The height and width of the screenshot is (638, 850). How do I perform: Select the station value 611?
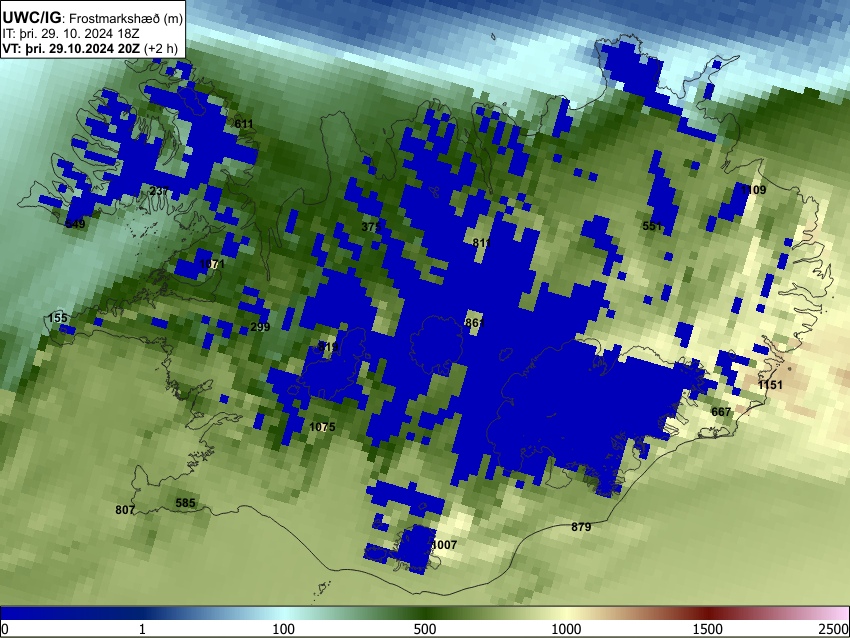tap(244, 124)
